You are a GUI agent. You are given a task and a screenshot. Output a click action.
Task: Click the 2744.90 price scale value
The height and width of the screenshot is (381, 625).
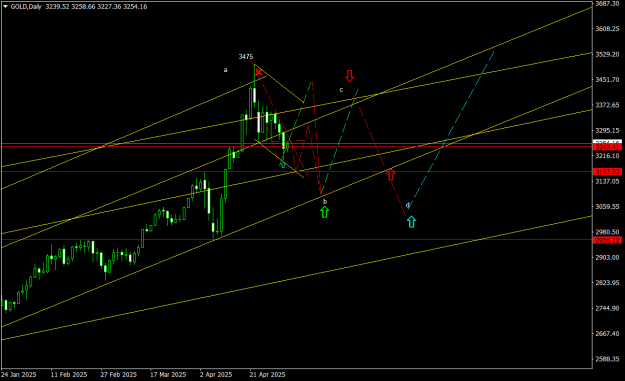pos(607,308)
